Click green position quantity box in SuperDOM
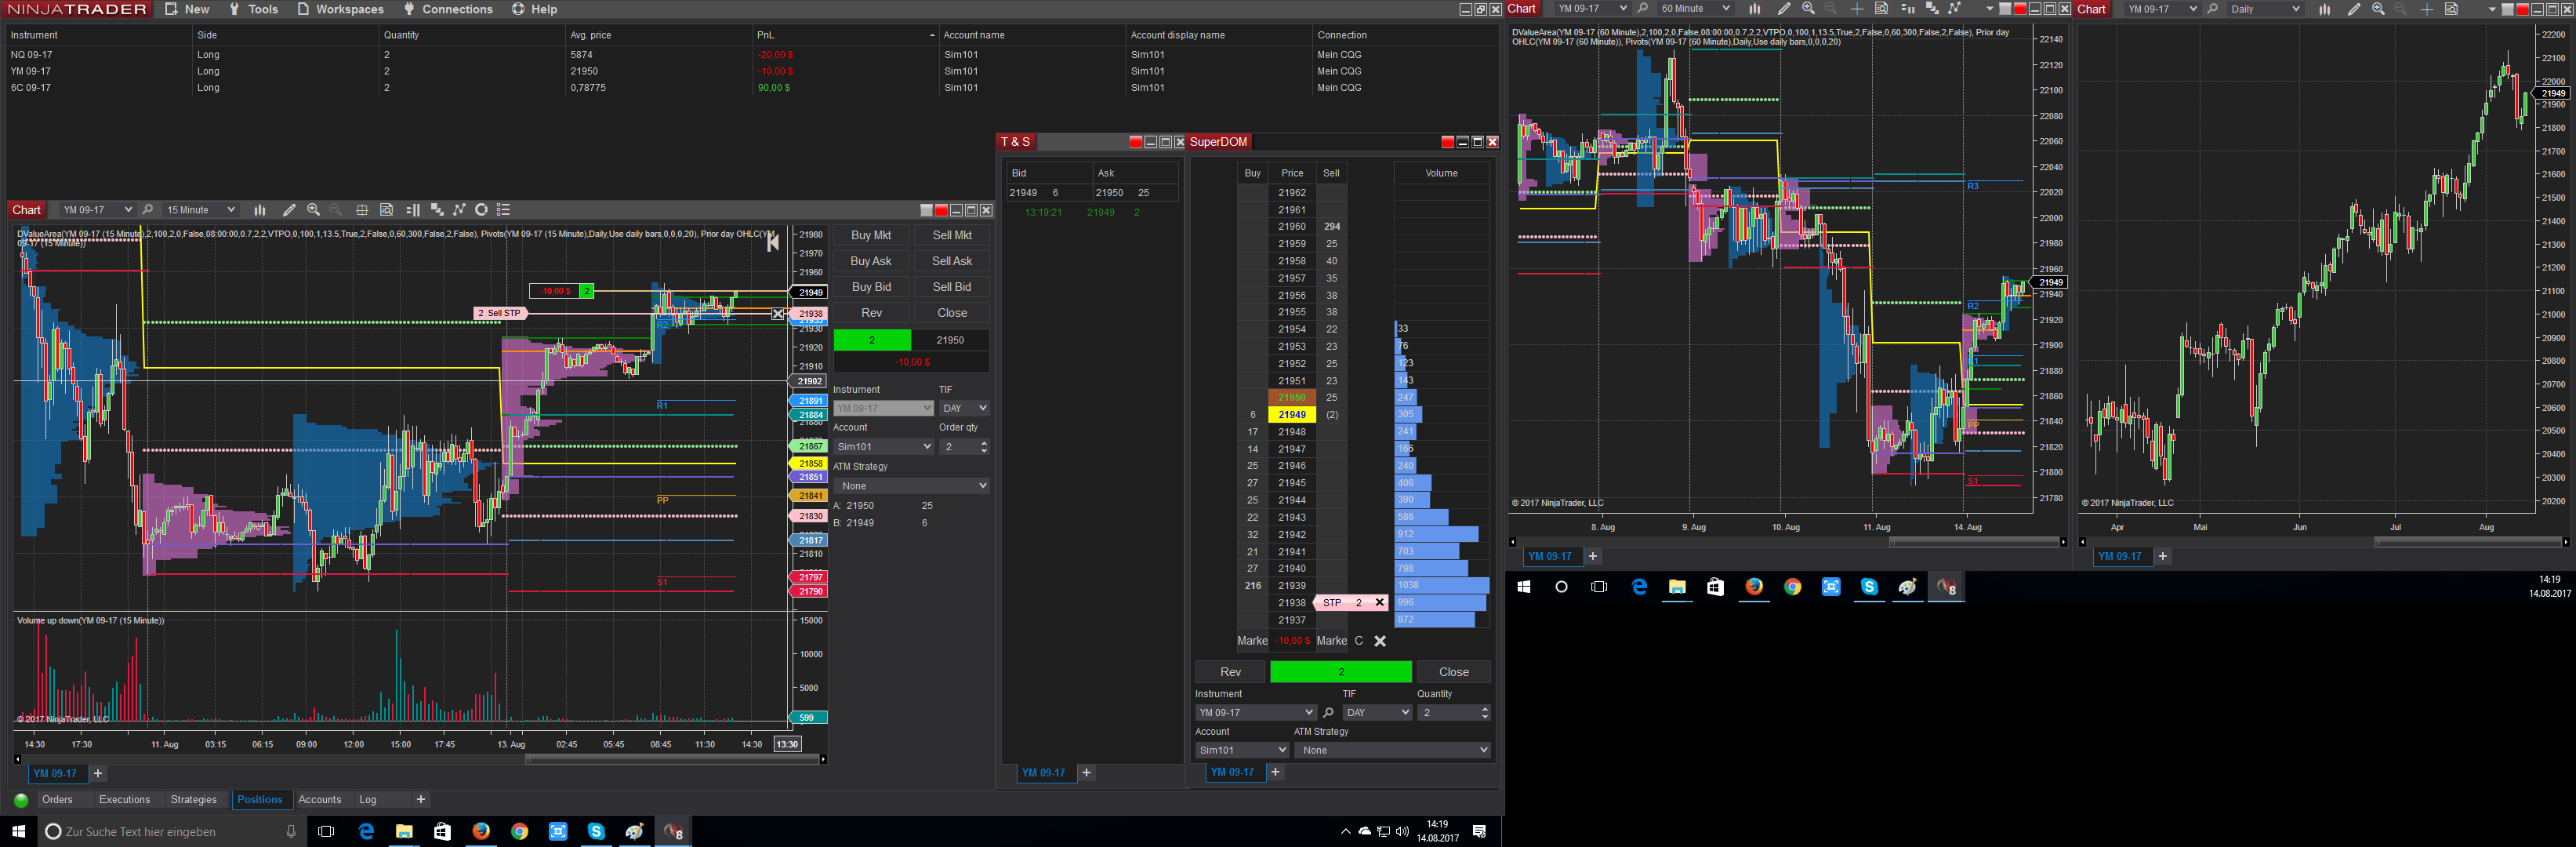The height and width of the screenshot is (847, 2576). click(x=1340, y=672)
